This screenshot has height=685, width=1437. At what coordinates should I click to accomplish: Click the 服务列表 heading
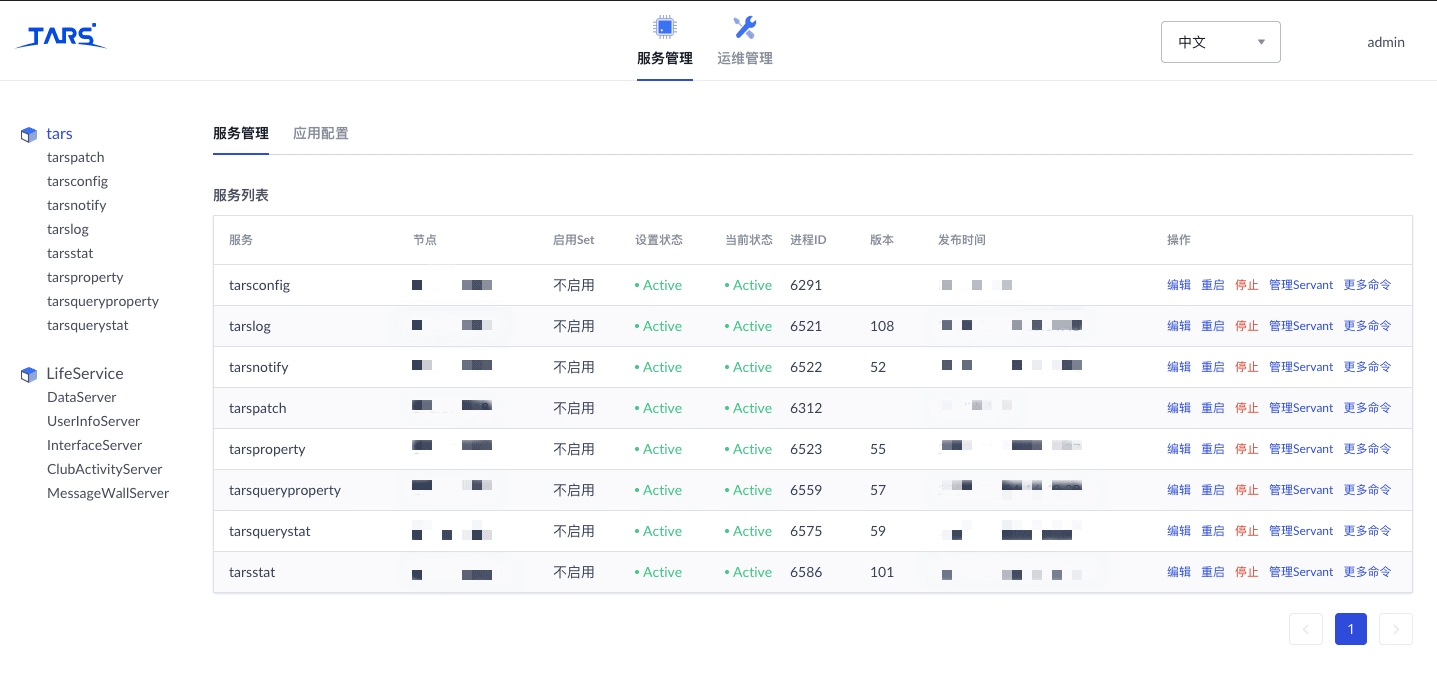(241, 195)
